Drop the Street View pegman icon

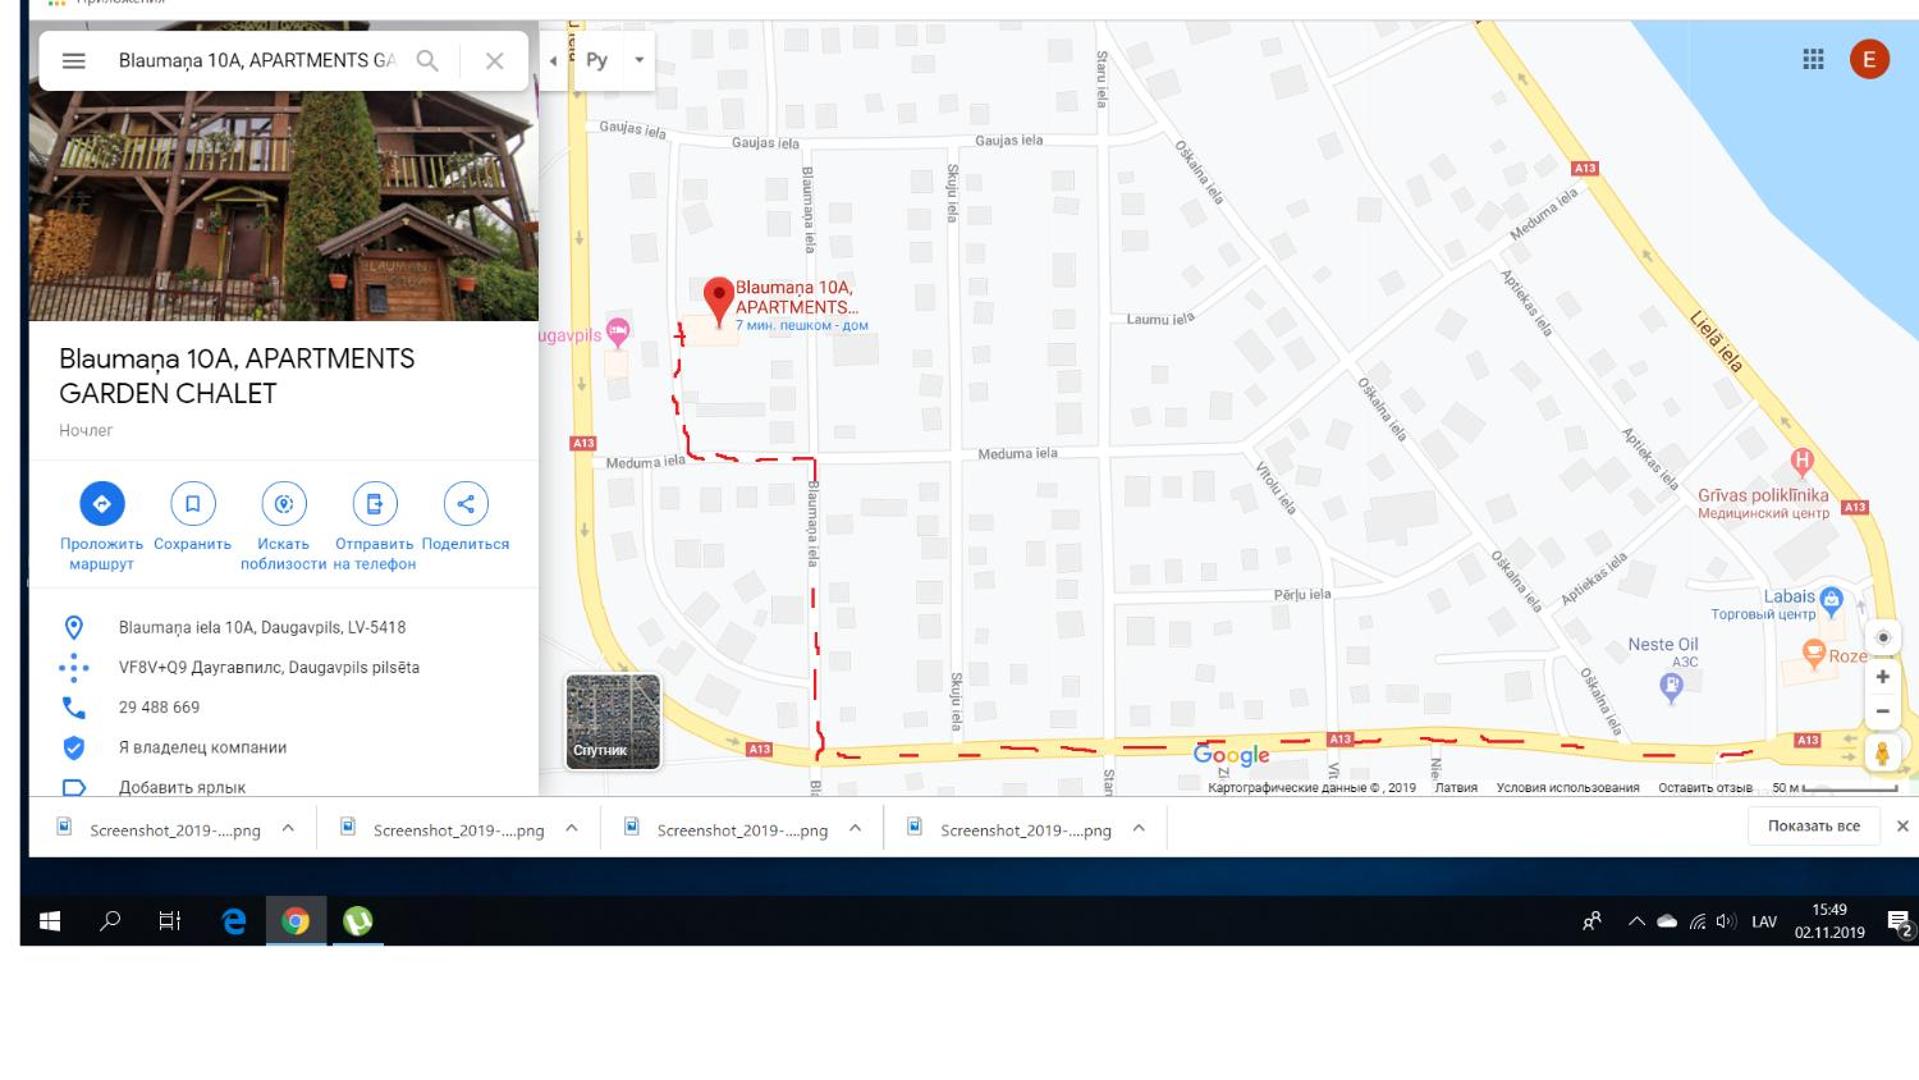pos(1882,753)
